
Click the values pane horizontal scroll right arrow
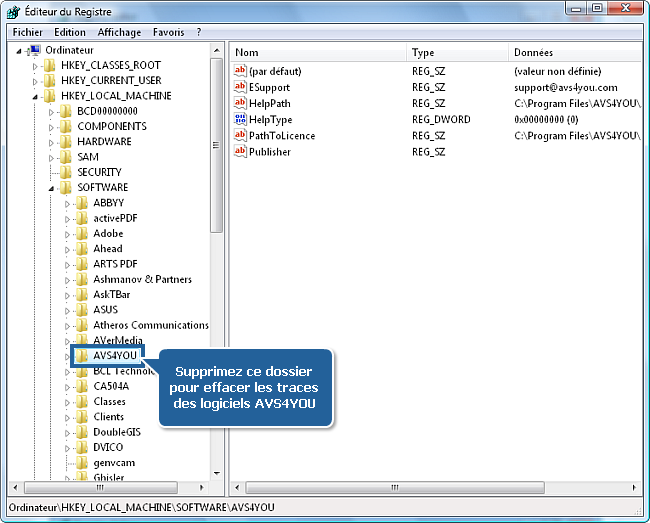pyautogui.click(x=635, y=488)
